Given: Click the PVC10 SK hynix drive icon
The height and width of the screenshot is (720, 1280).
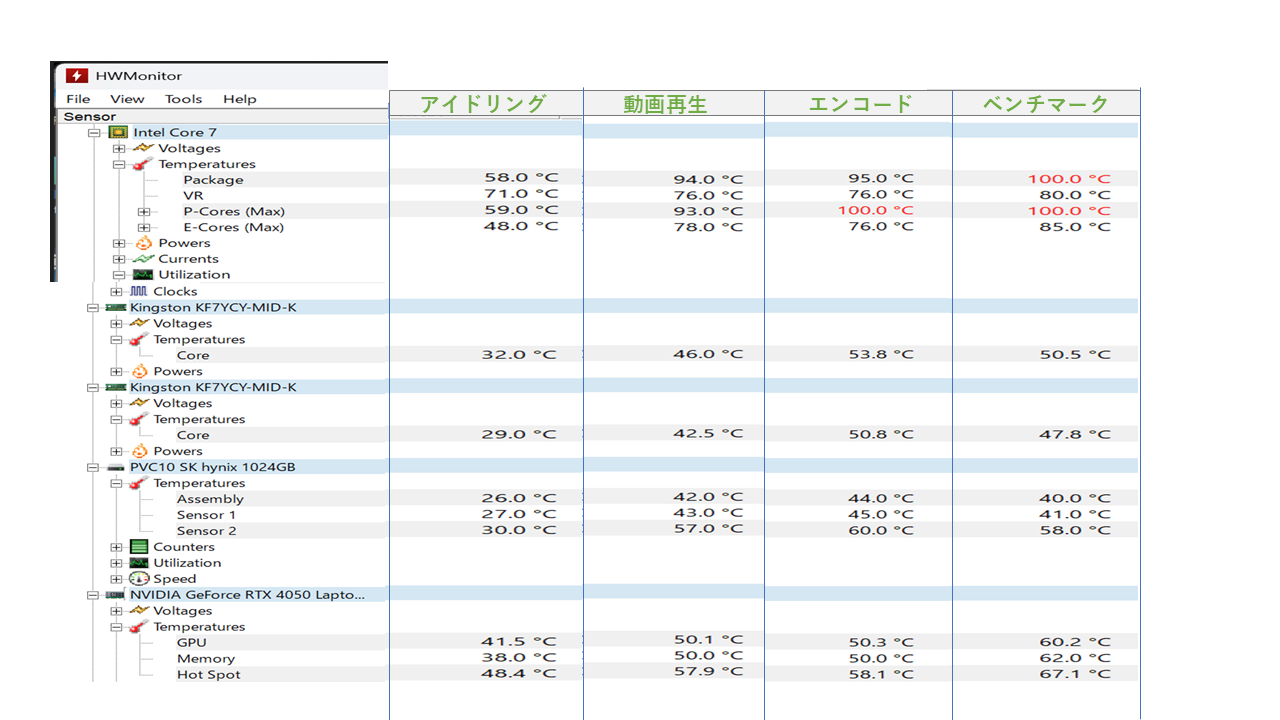Looking at the screenshot, I should tap(114, 467).
